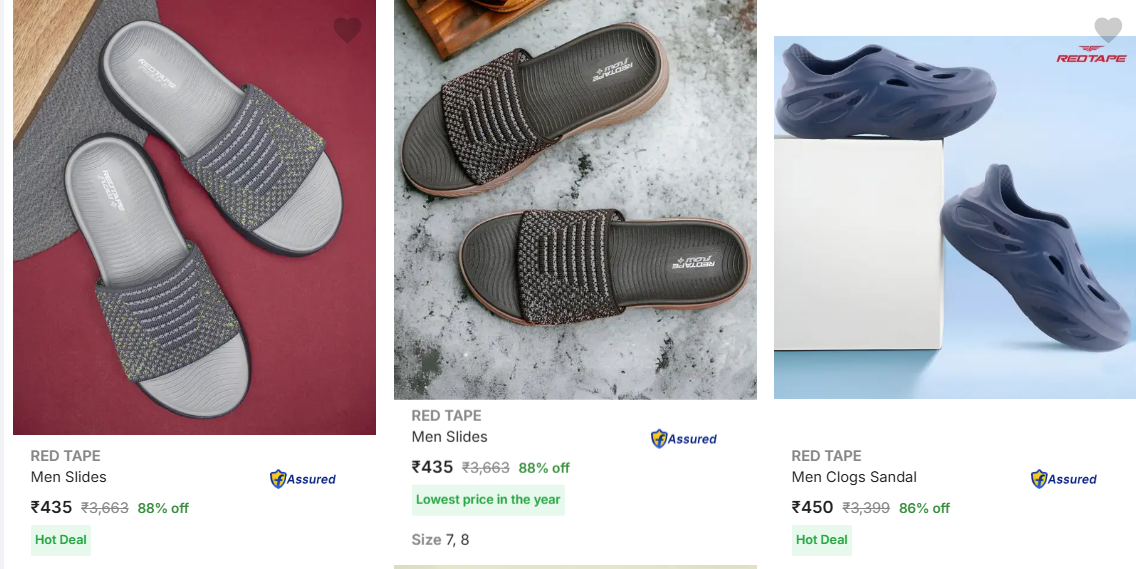The image size is (1136, 569).
Task: Click Assured badge on grey slides listing
Action: pyautogui.click(x=303, y=479)
